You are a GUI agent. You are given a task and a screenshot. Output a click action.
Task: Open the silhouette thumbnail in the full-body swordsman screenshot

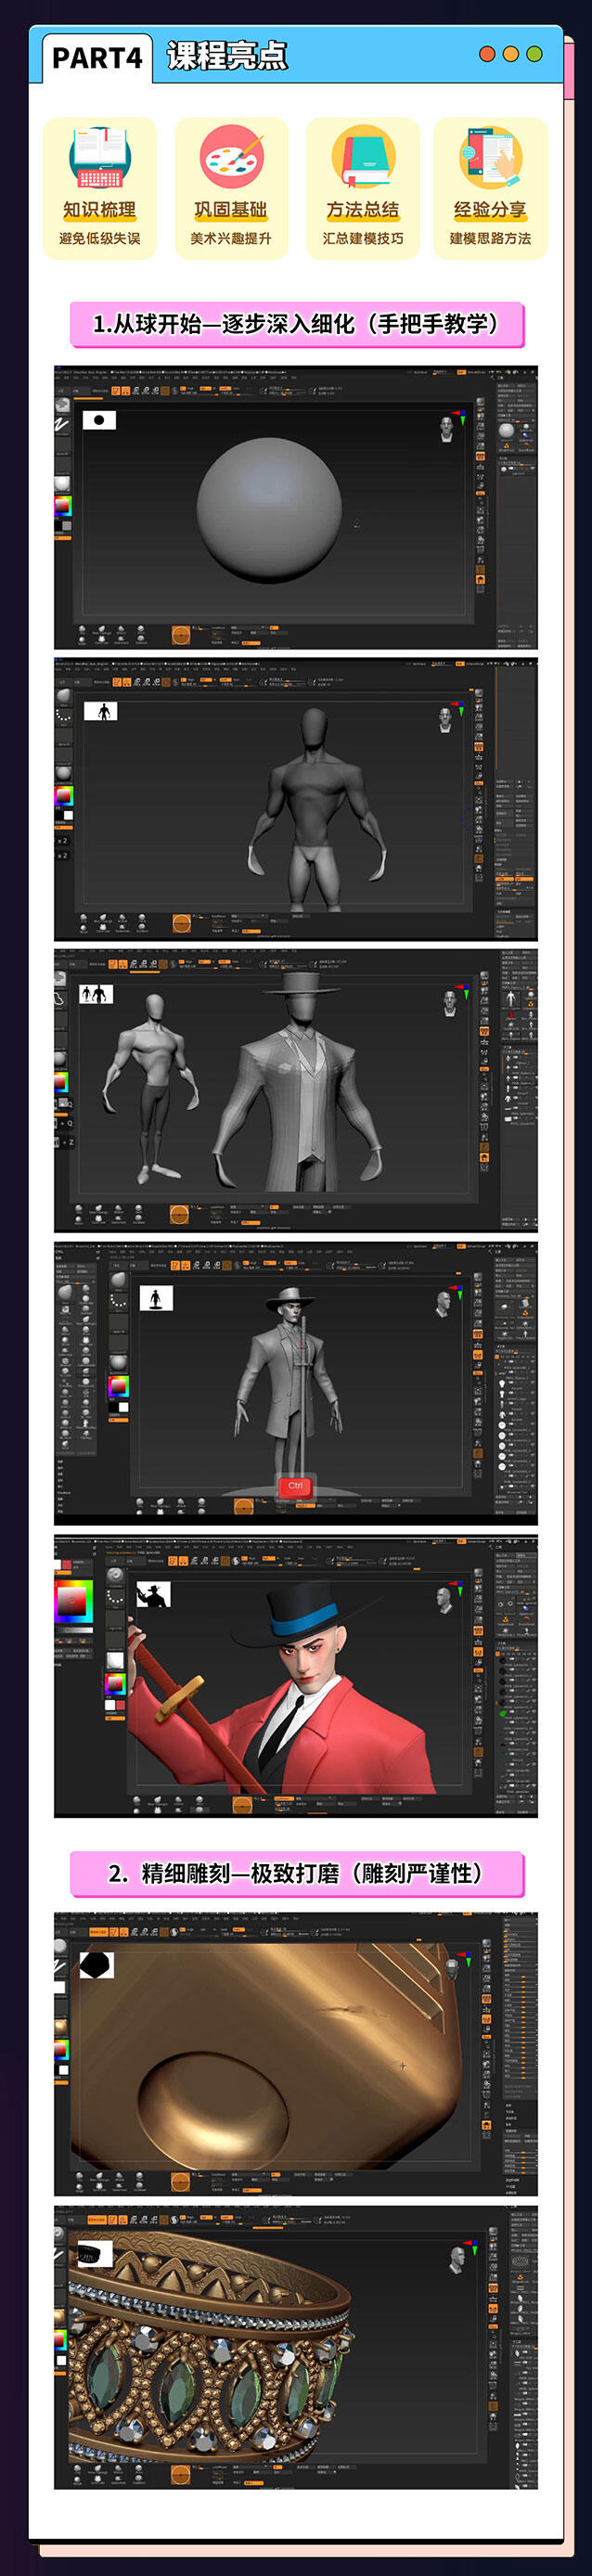point(155,1299)
